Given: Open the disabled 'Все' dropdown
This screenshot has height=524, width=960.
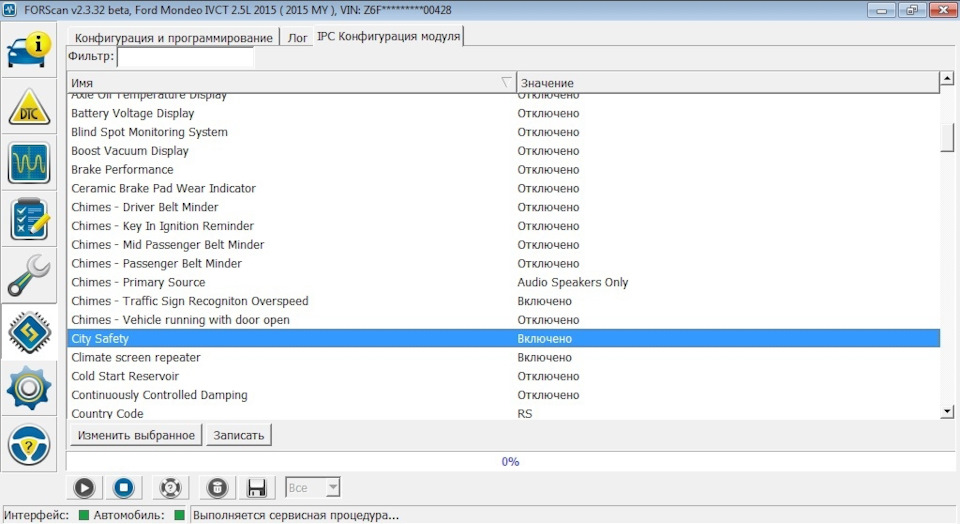Looking at the screenshot, I should click(x=312, y=488).
